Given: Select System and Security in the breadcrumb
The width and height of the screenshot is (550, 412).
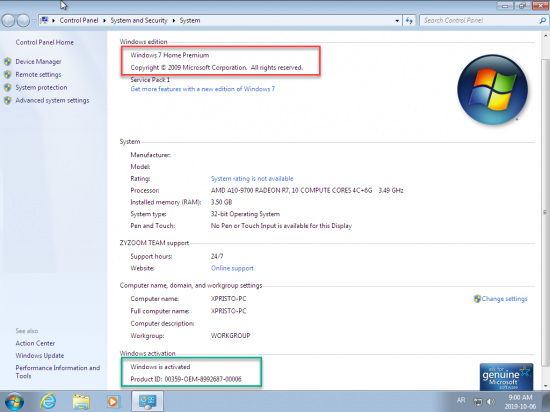Looking at the screenshot, I should (x=139, y=20).
